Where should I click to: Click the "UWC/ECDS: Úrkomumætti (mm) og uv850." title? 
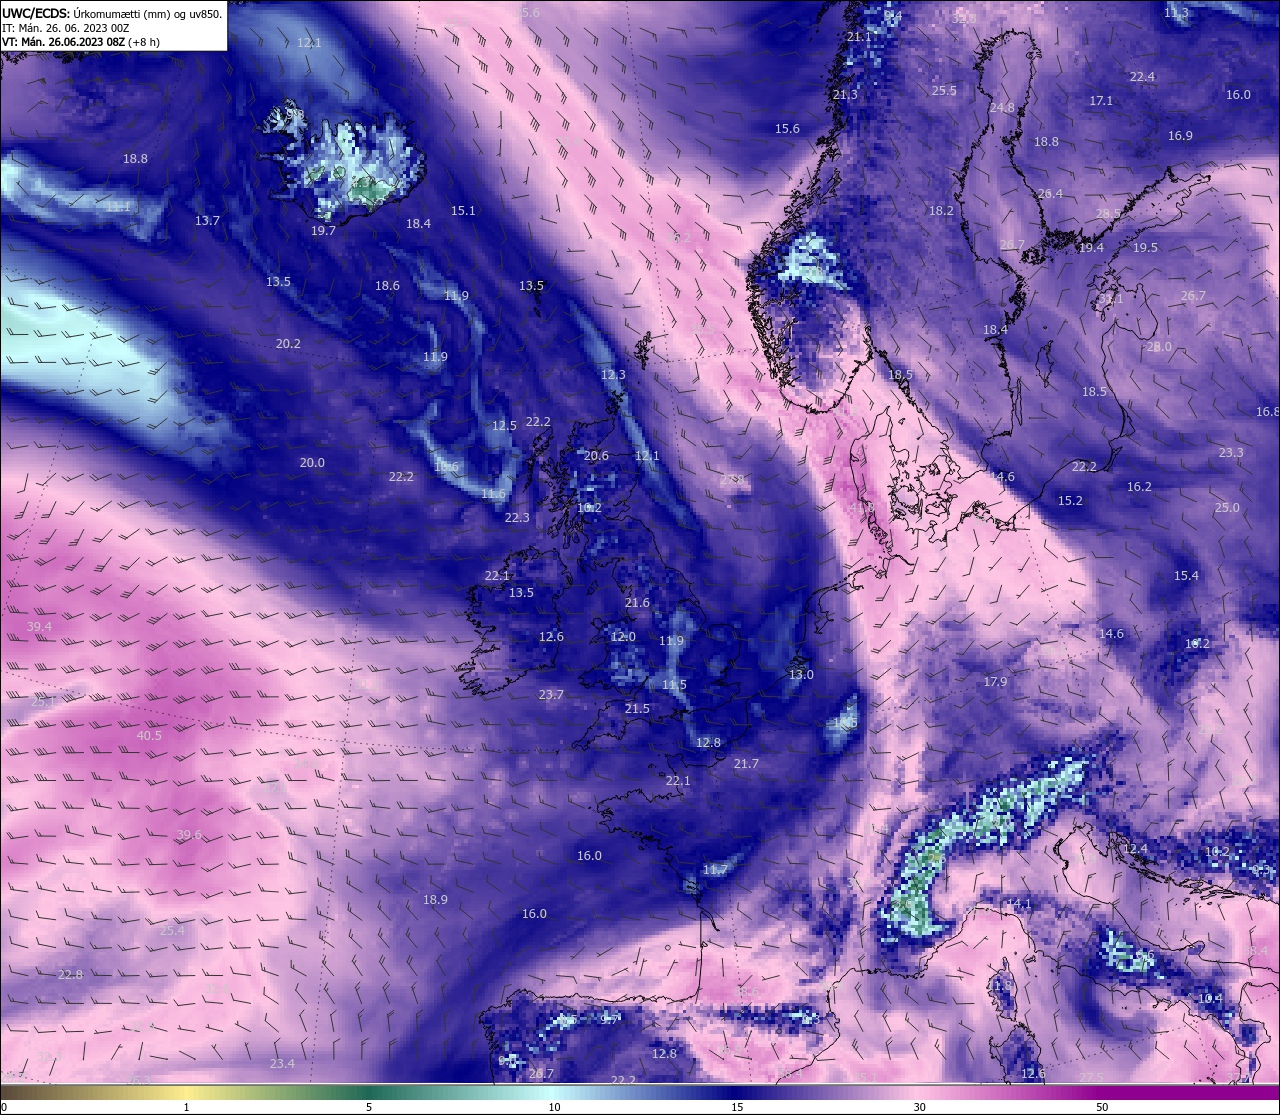112,14
